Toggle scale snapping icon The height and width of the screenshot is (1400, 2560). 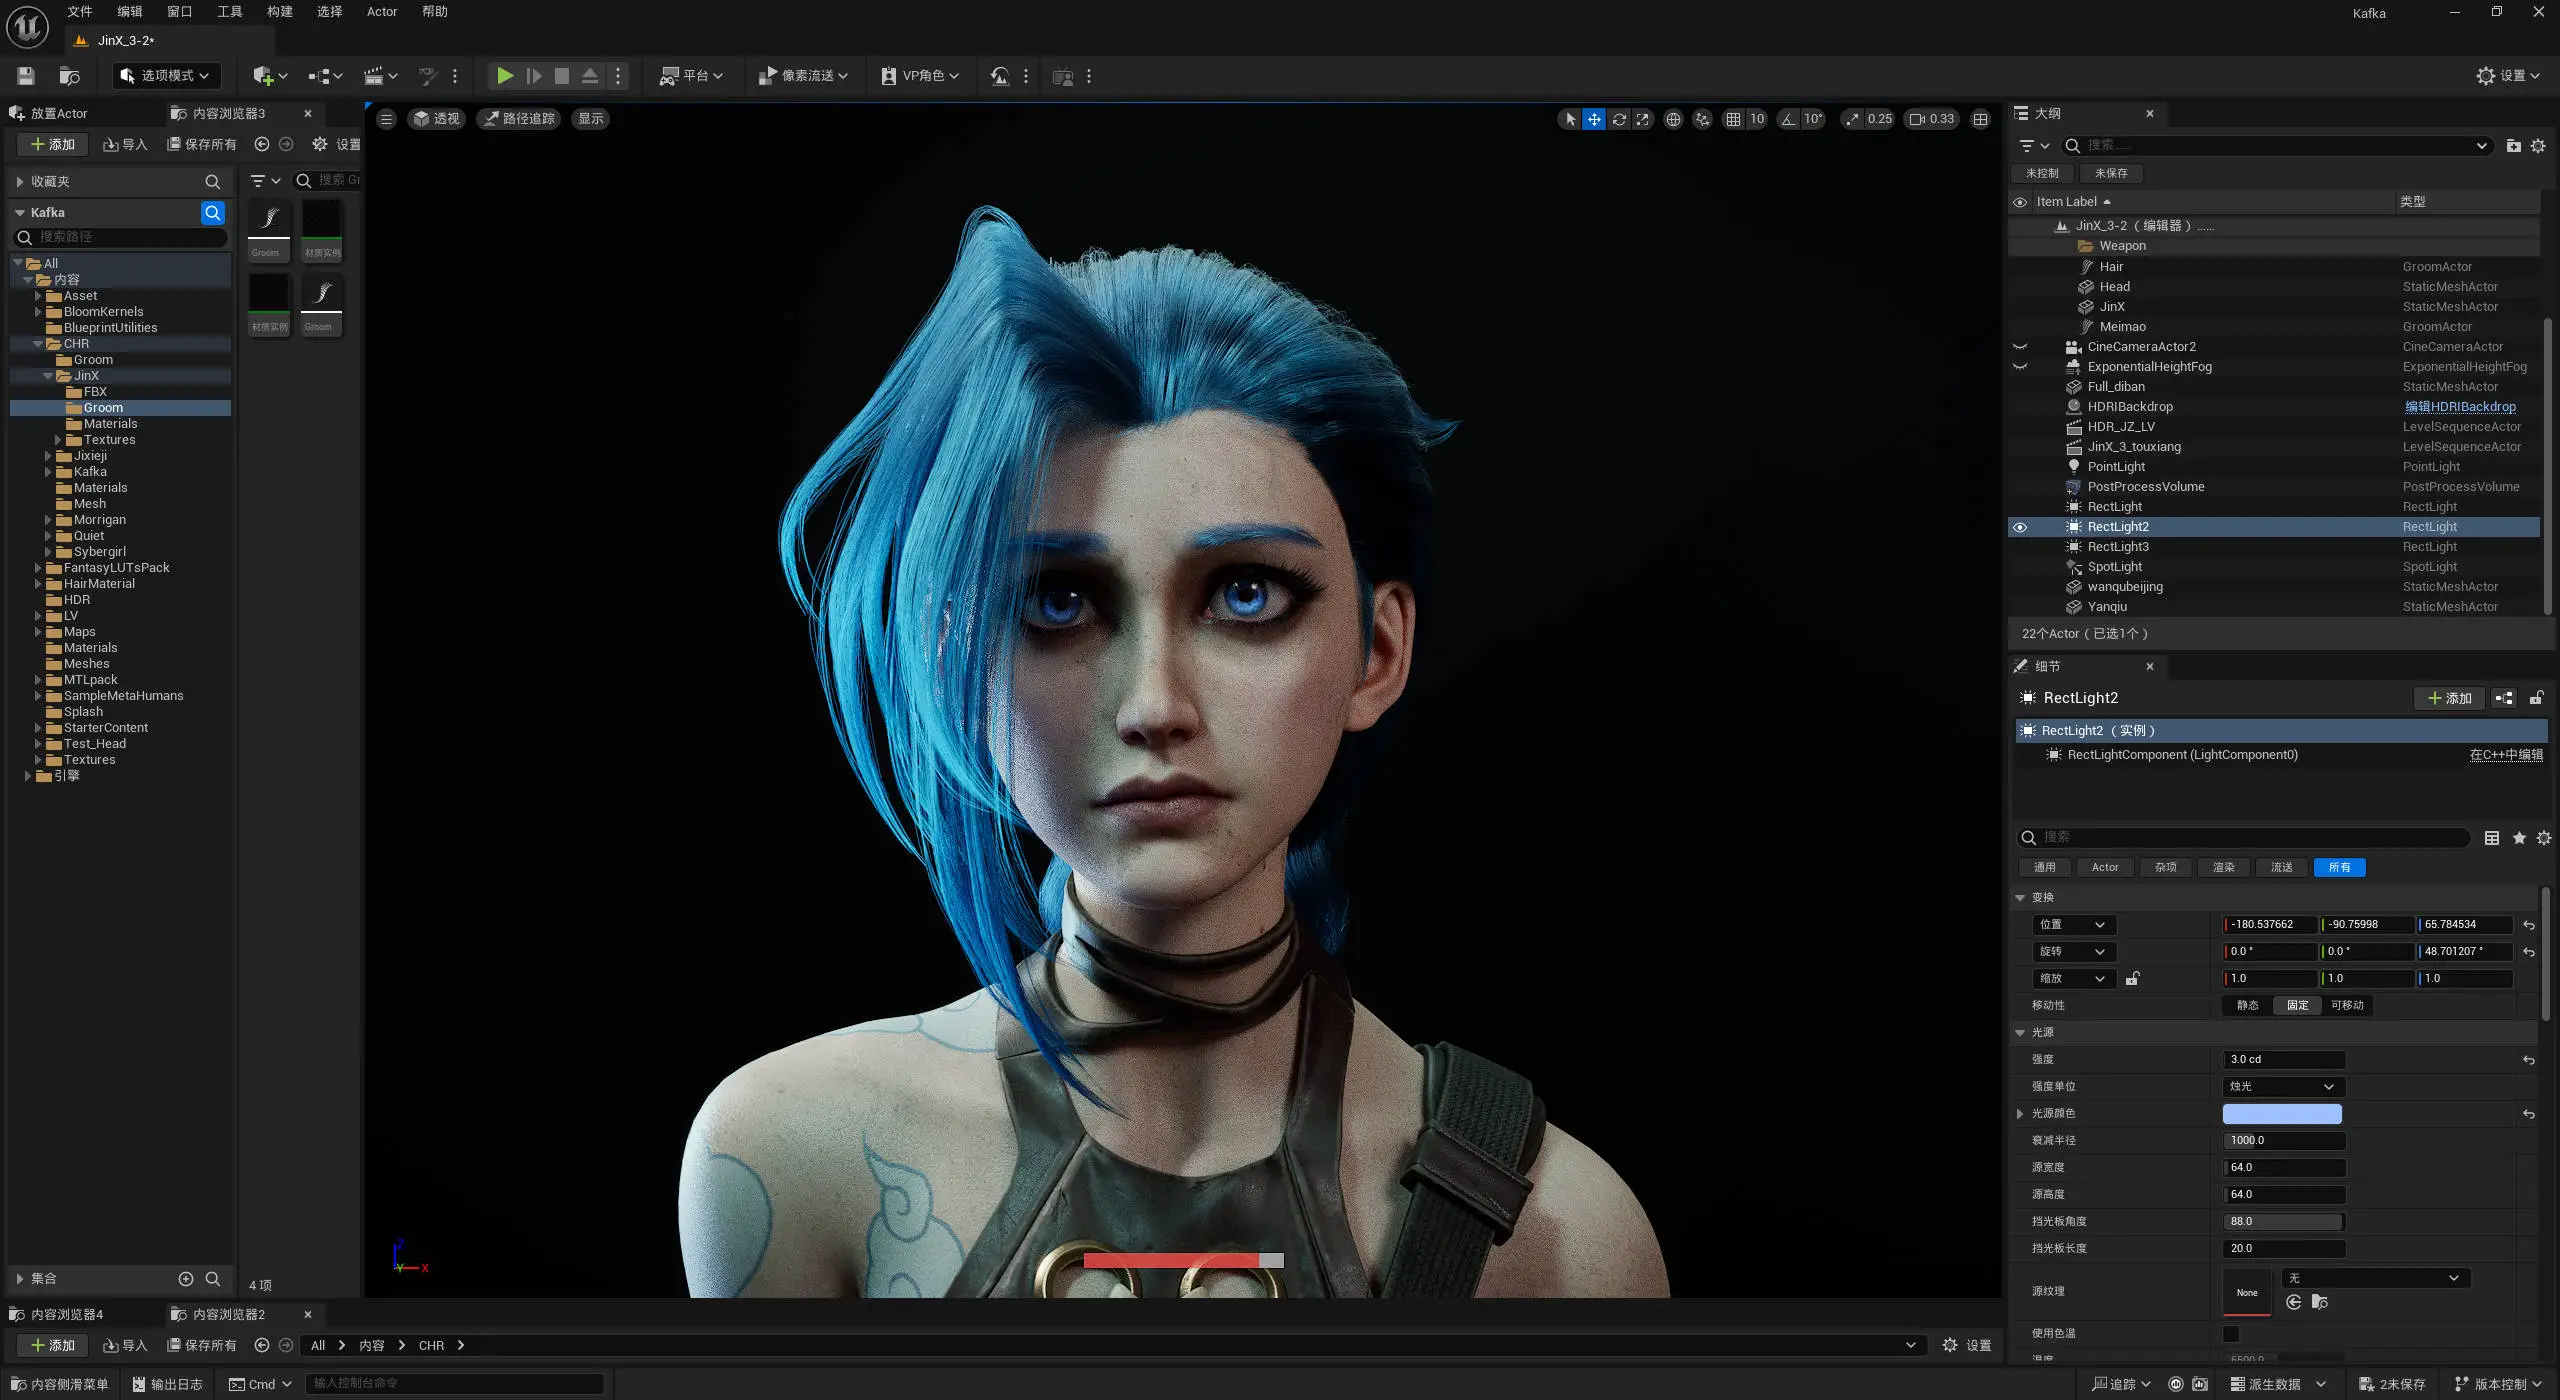coord(1853,119)
